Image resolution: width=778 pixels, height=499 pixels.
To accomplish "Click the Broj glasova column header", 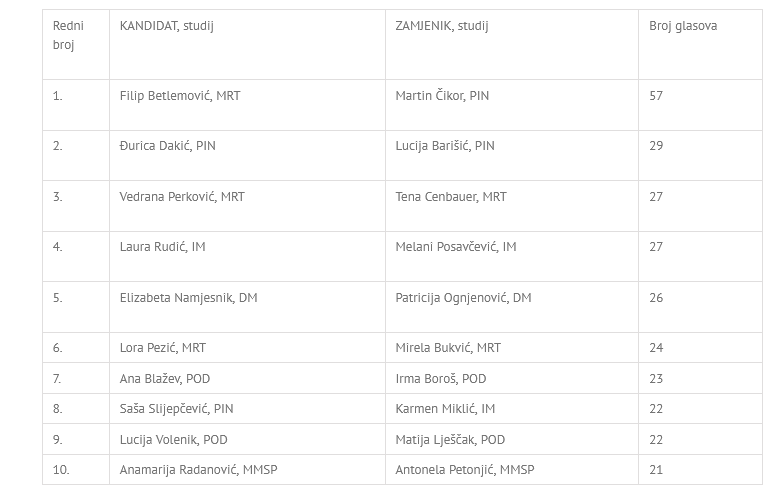I will 683,26.
